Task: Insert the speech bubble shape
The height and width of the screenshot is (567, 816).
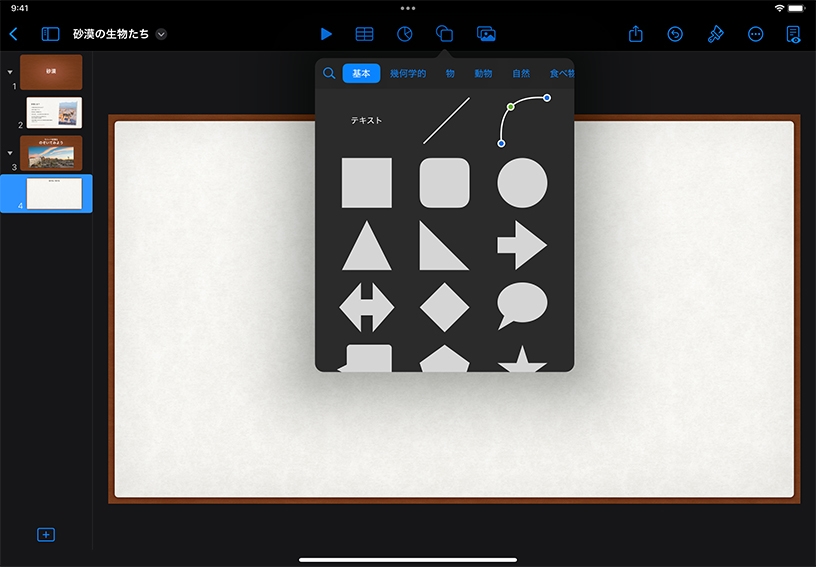Action: tap(522, 306)
